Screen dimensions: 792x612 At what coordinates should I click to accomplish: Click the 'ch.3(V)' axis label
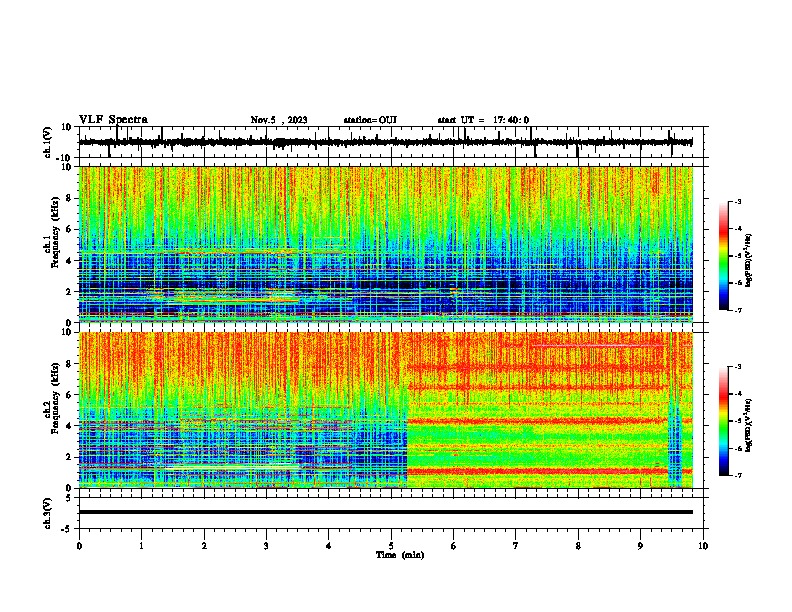(48, 513)
